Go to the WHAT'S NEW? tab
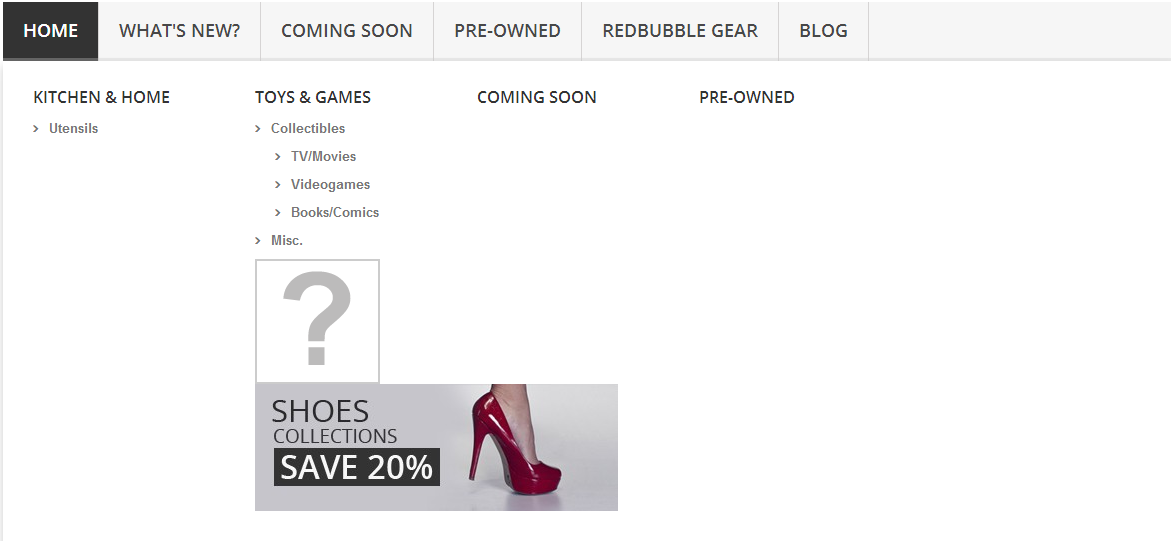Screen dimensions: 1171x541 [179, 31]
